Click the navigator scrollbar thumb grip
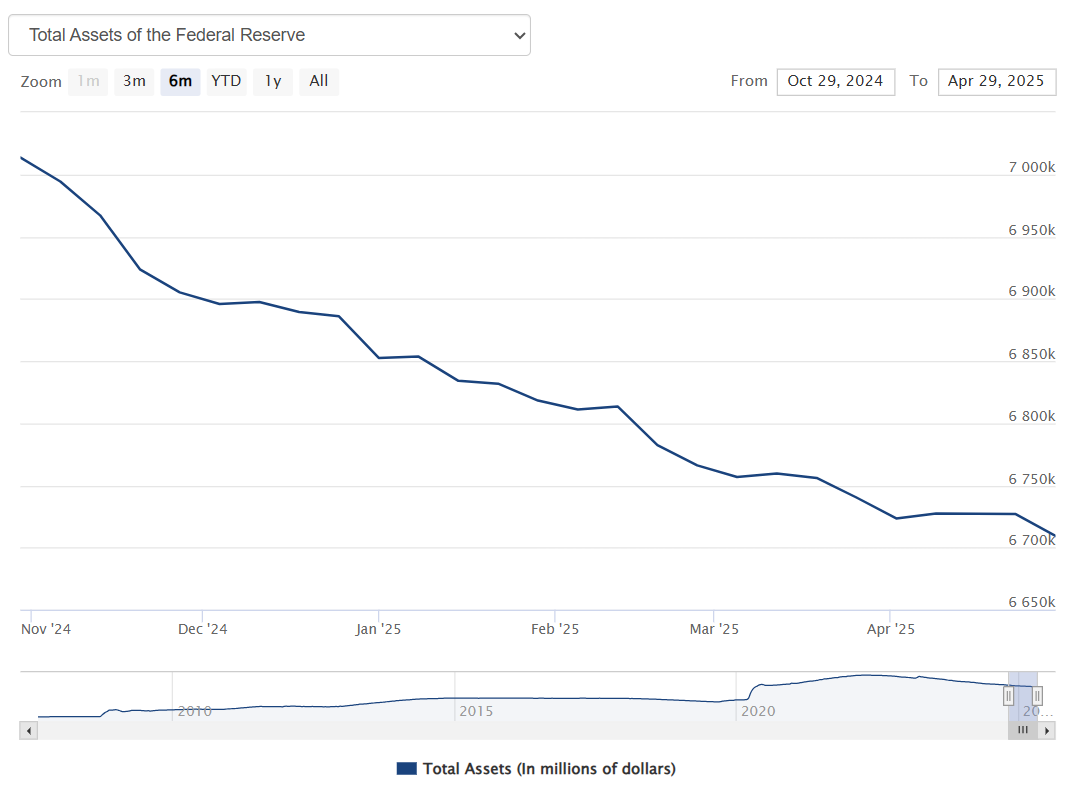 click(x=1023, y=730)
